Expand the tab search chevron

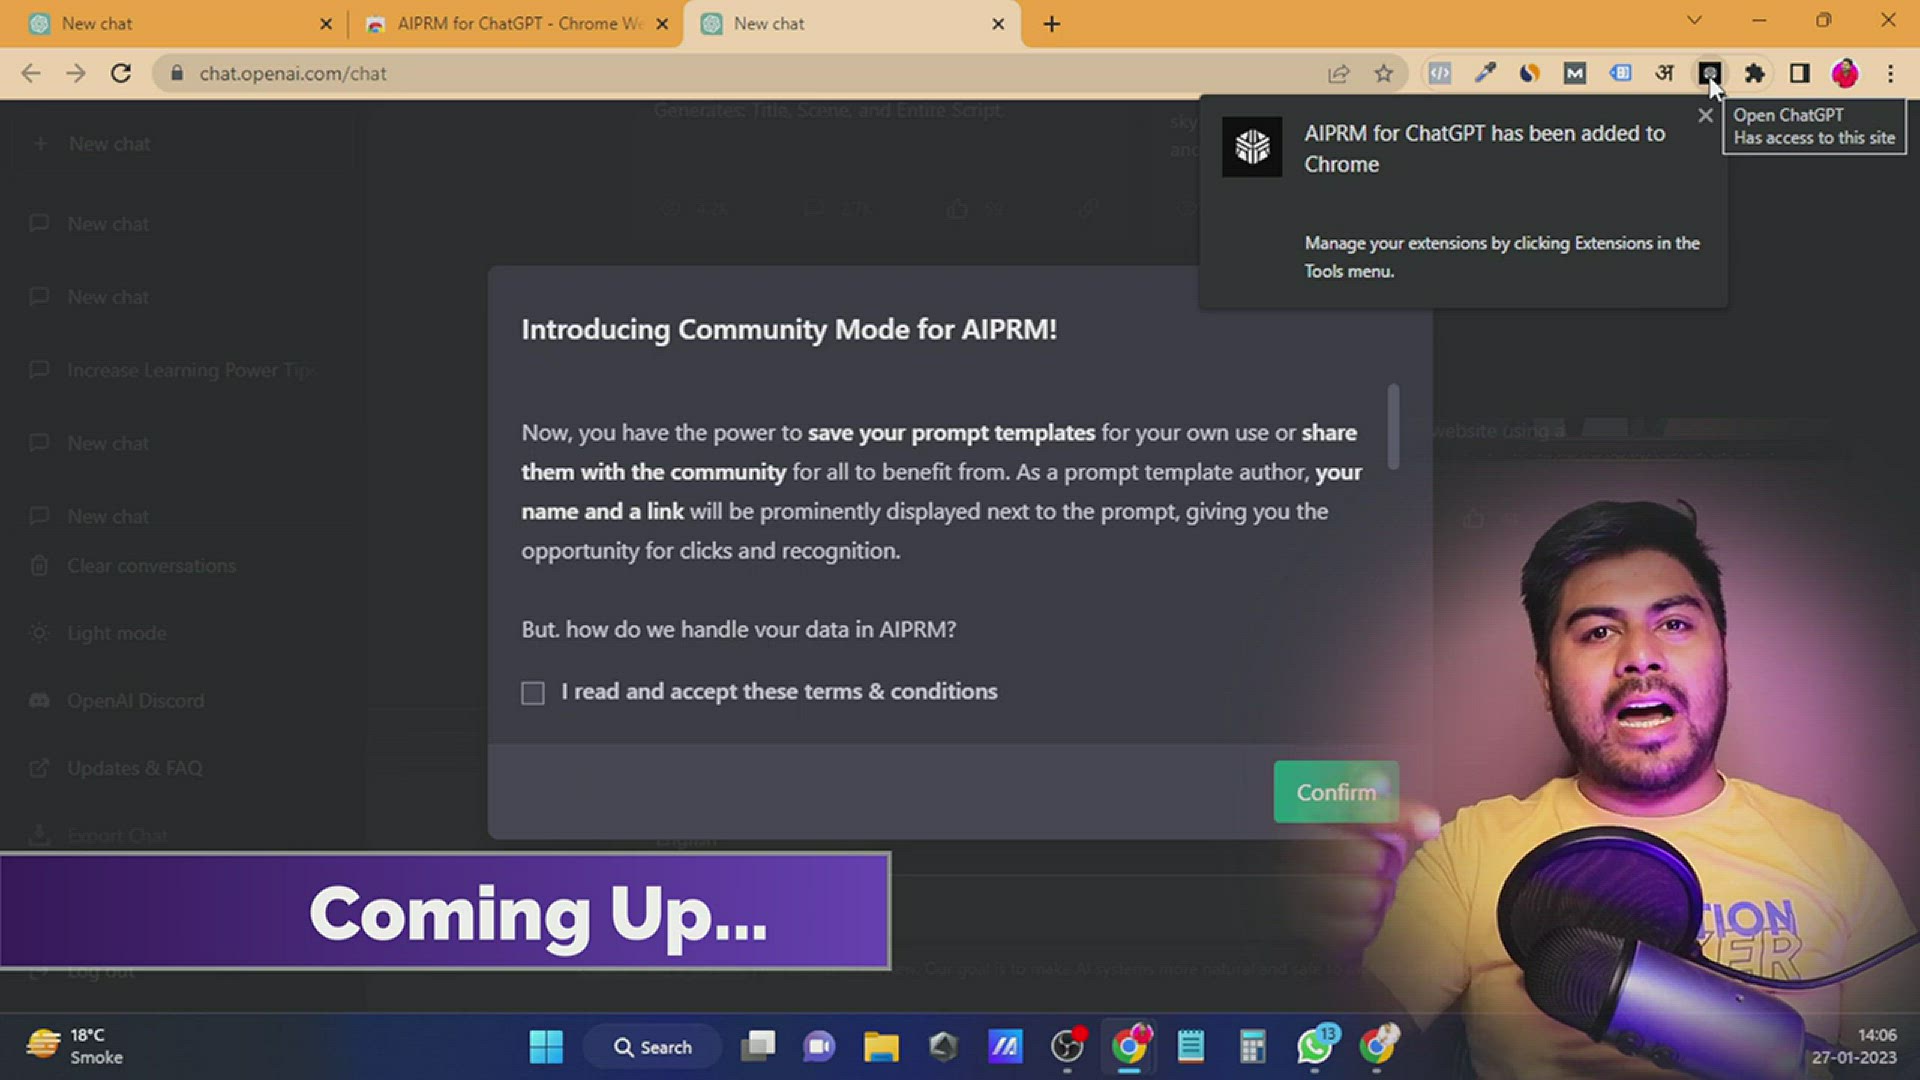pos(1694,20)
